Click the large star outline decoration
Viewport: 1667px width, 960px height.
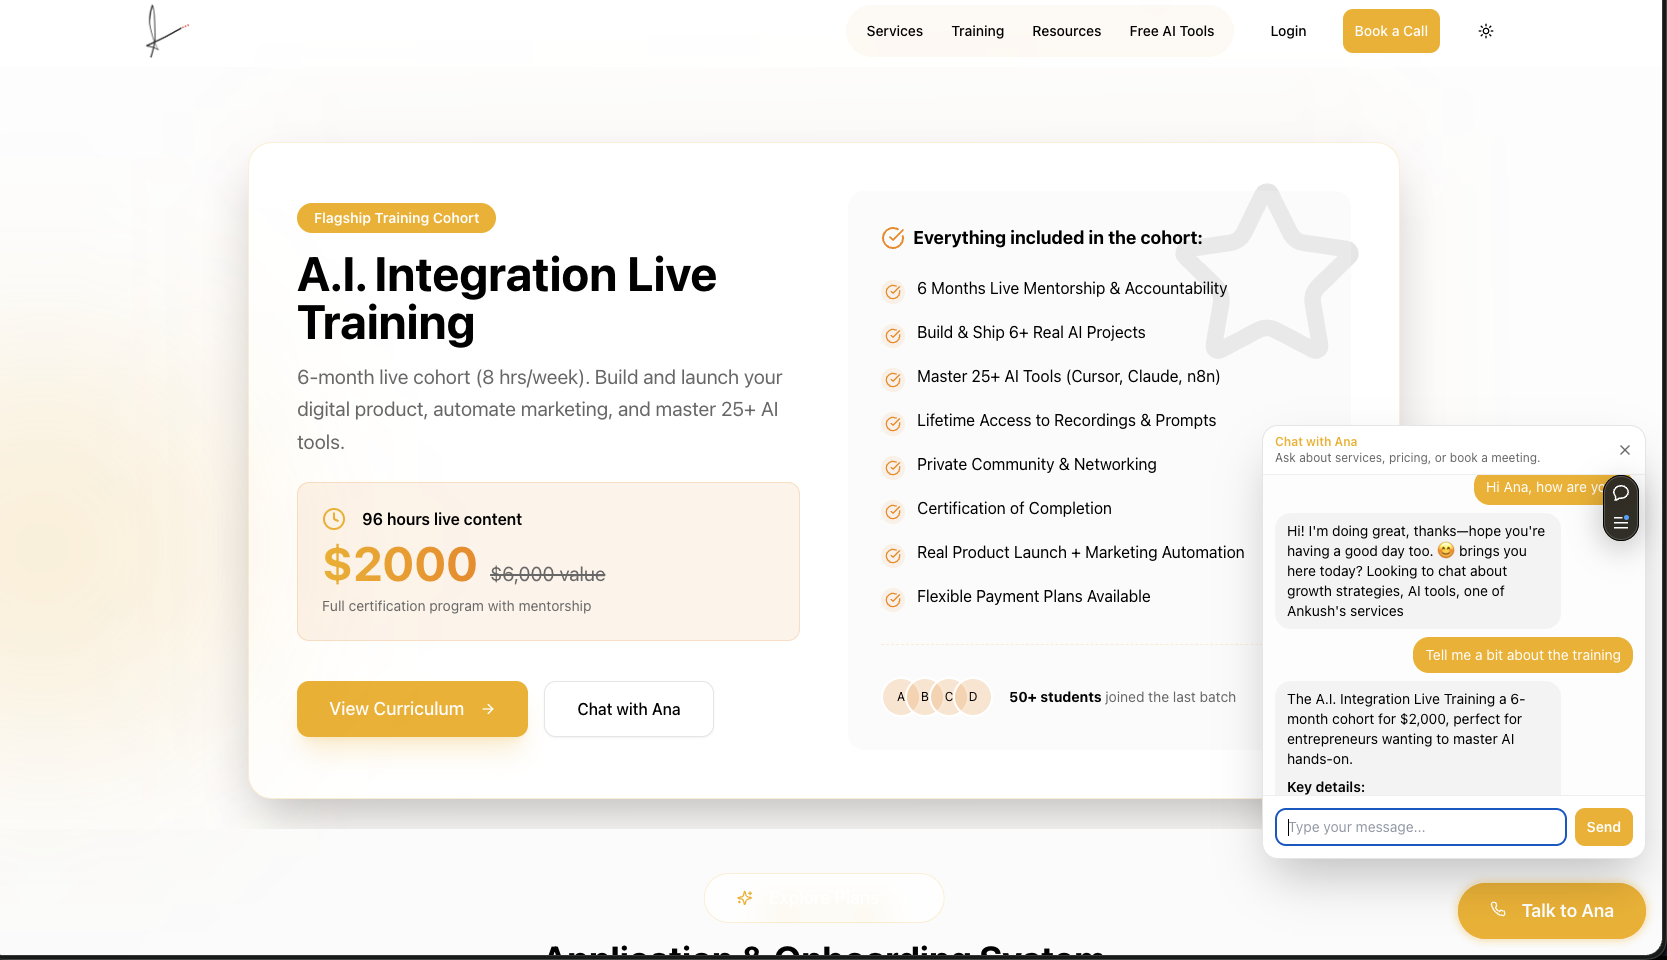coord(1267,272)
